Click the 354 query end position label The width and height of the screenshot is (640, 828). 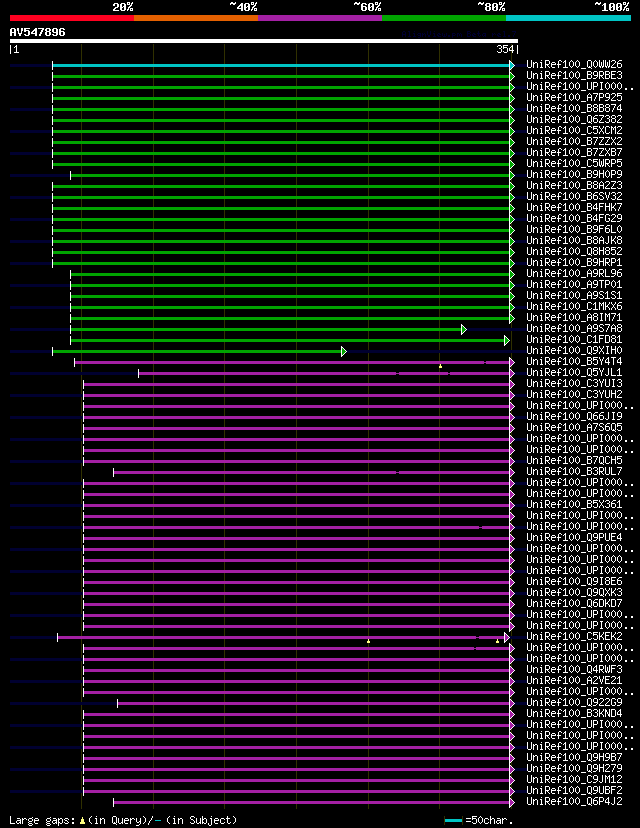click(505, 49)
